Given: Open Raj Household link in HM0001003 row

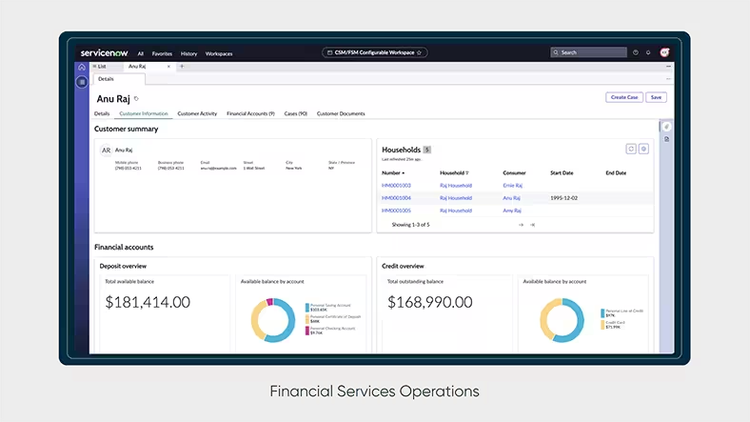Looking at the screenshot, I should [456, 186].
